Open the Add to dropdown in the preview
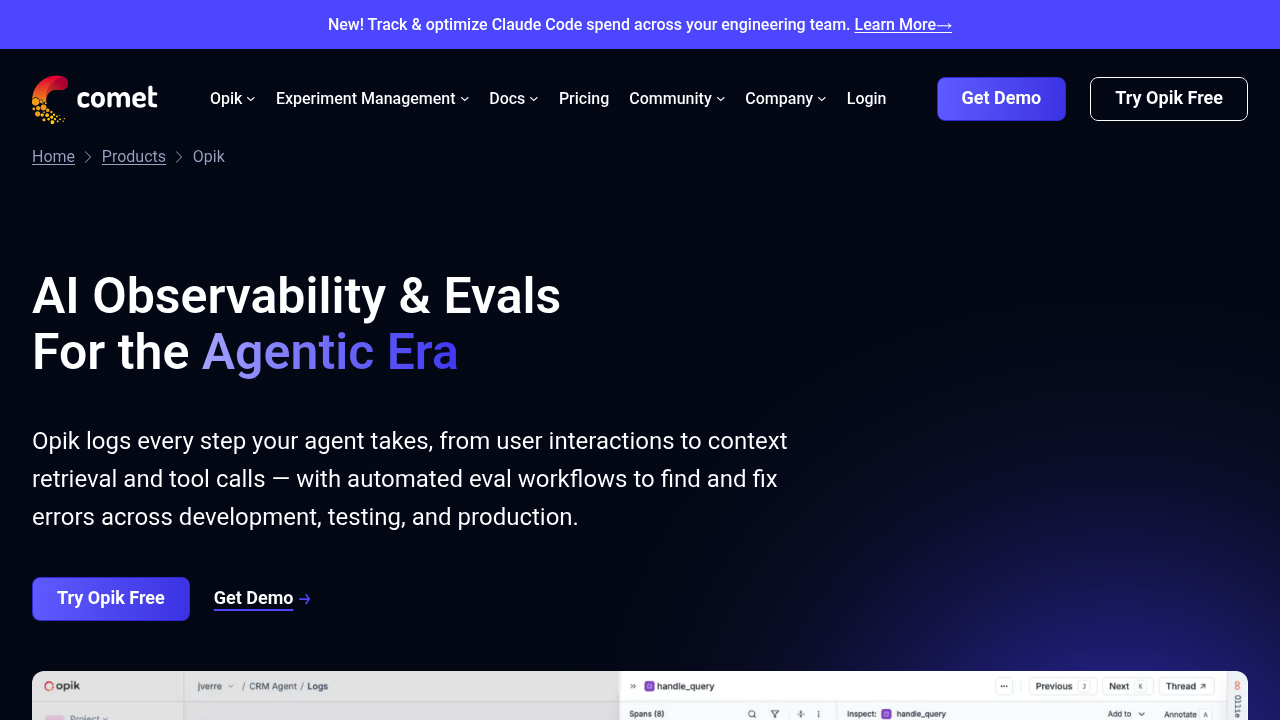Viewport: 1280px width, 720px height. (x=1126, y=714)
